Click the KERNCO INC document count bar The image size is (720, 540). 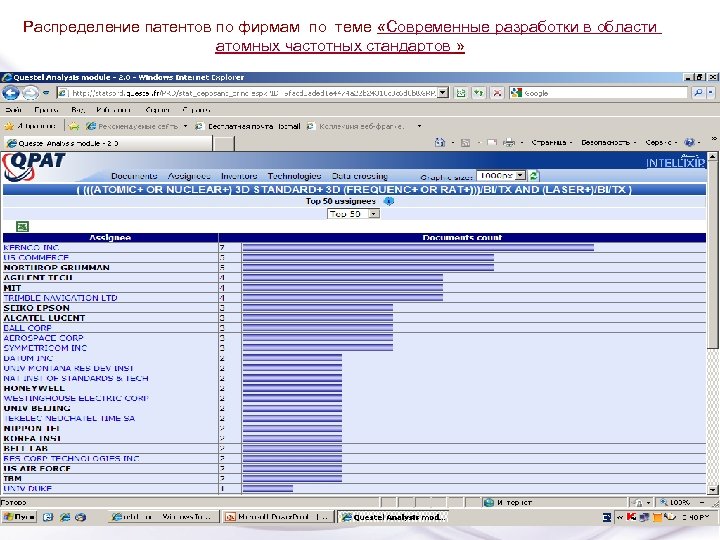pyautogui.click(x=418, y=248)
